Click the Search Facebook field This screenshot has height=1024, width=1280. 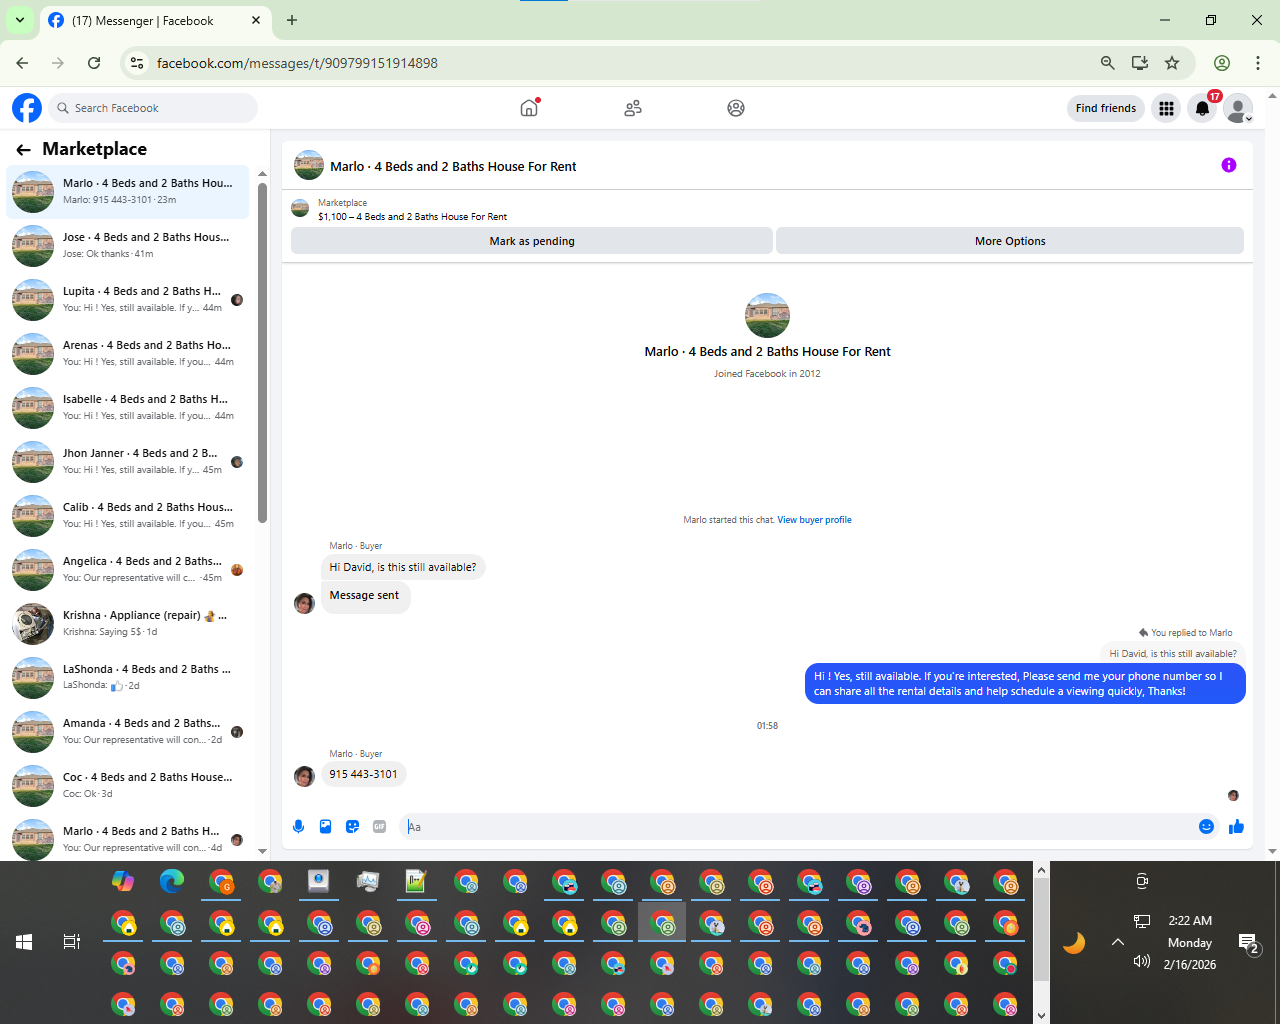152,108
